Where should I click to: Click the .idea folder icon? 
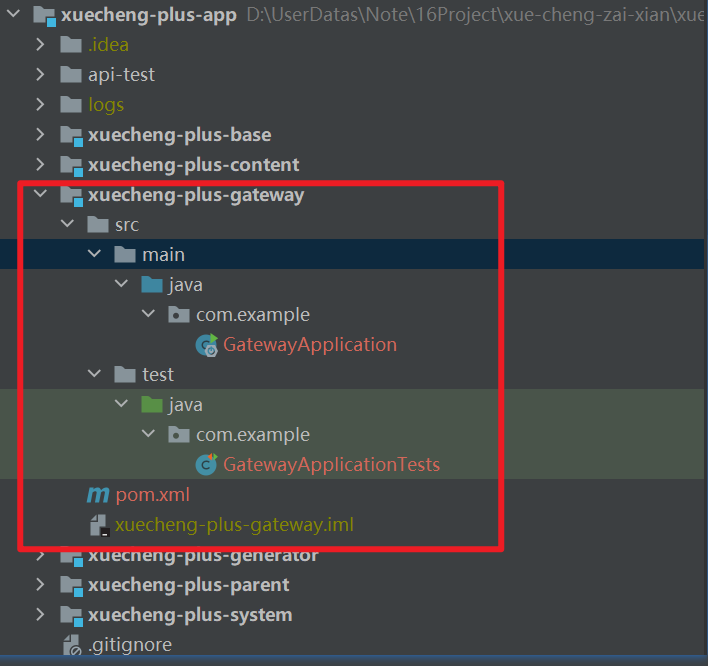pyautogui.click(x=71, y=44)
